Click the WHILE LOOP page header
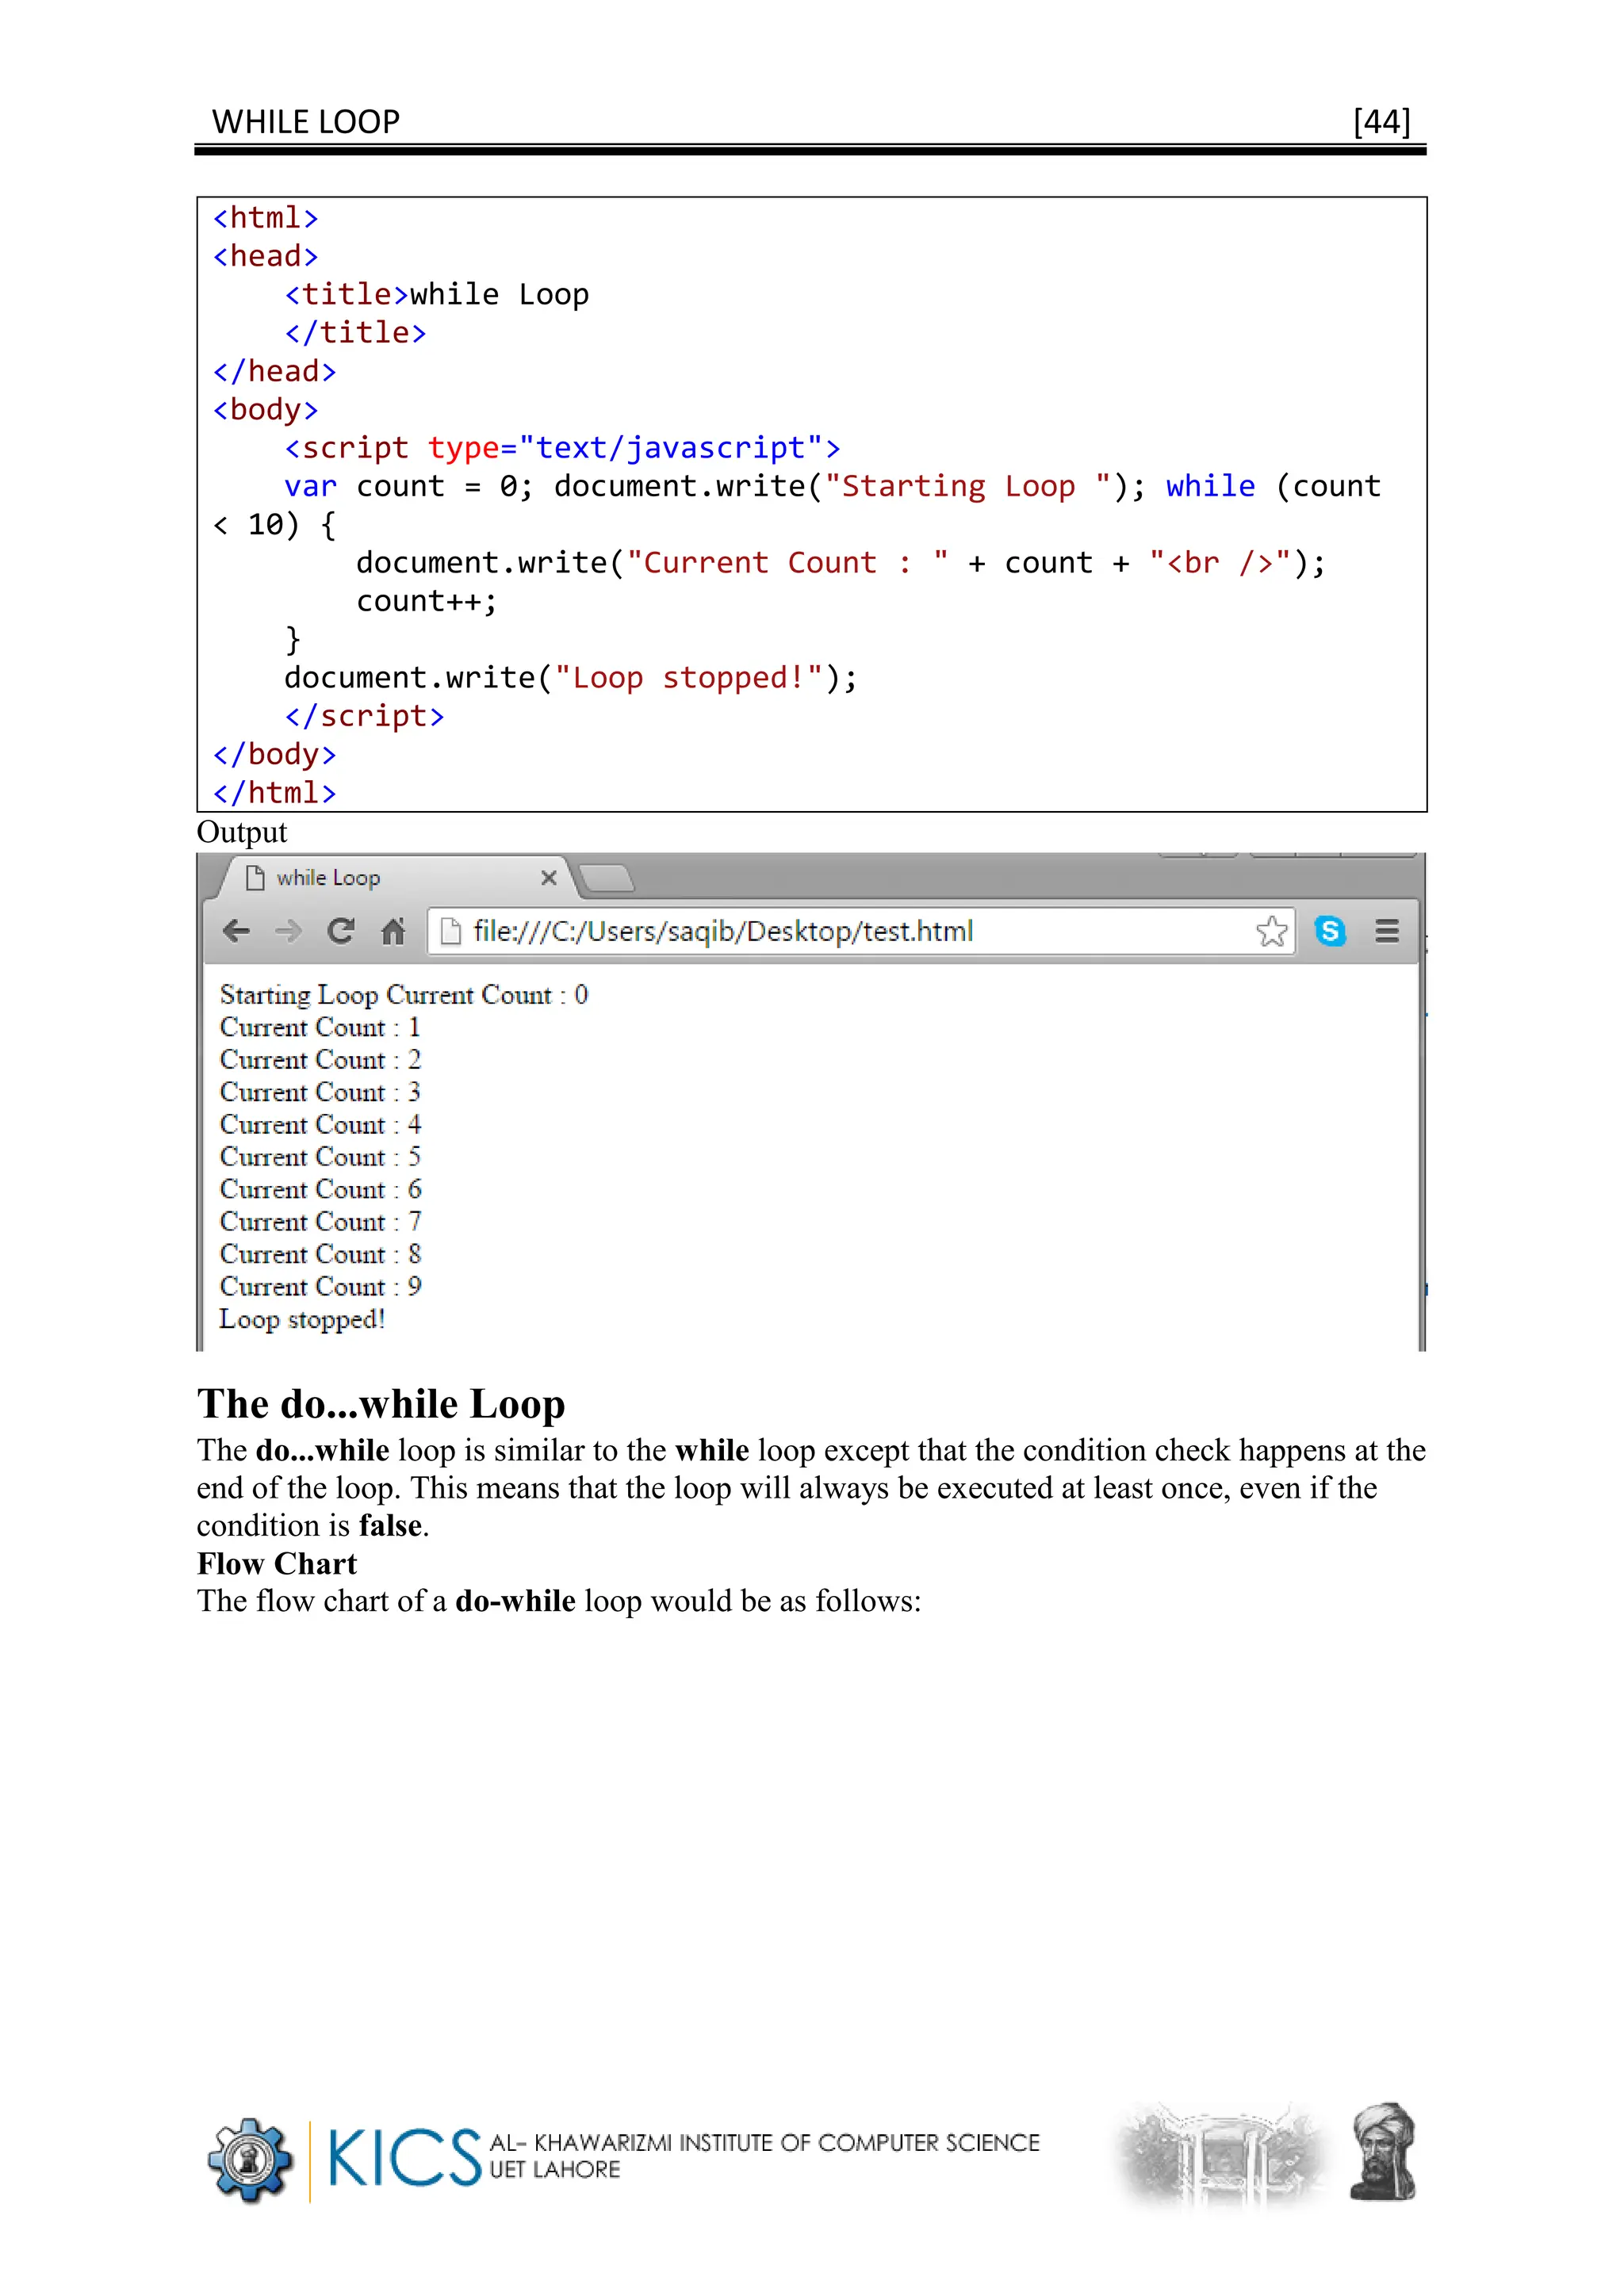1624x2296 pixels. 305,122
